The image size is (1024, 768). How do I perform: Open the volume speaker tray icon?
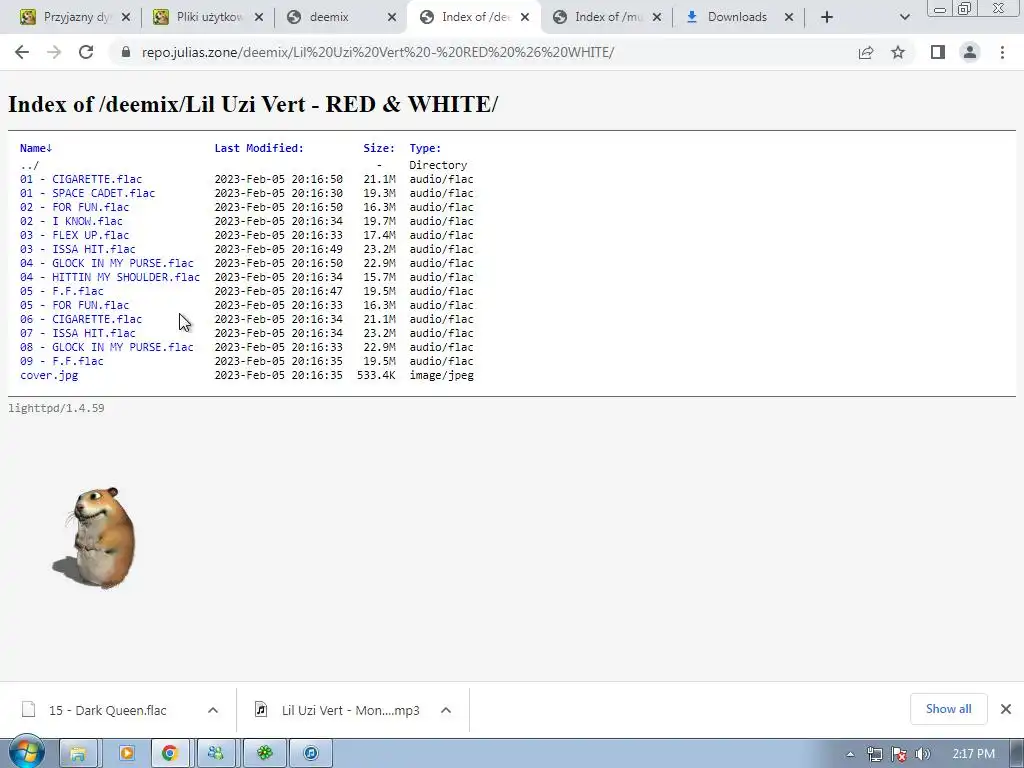(x=923, y=754)
